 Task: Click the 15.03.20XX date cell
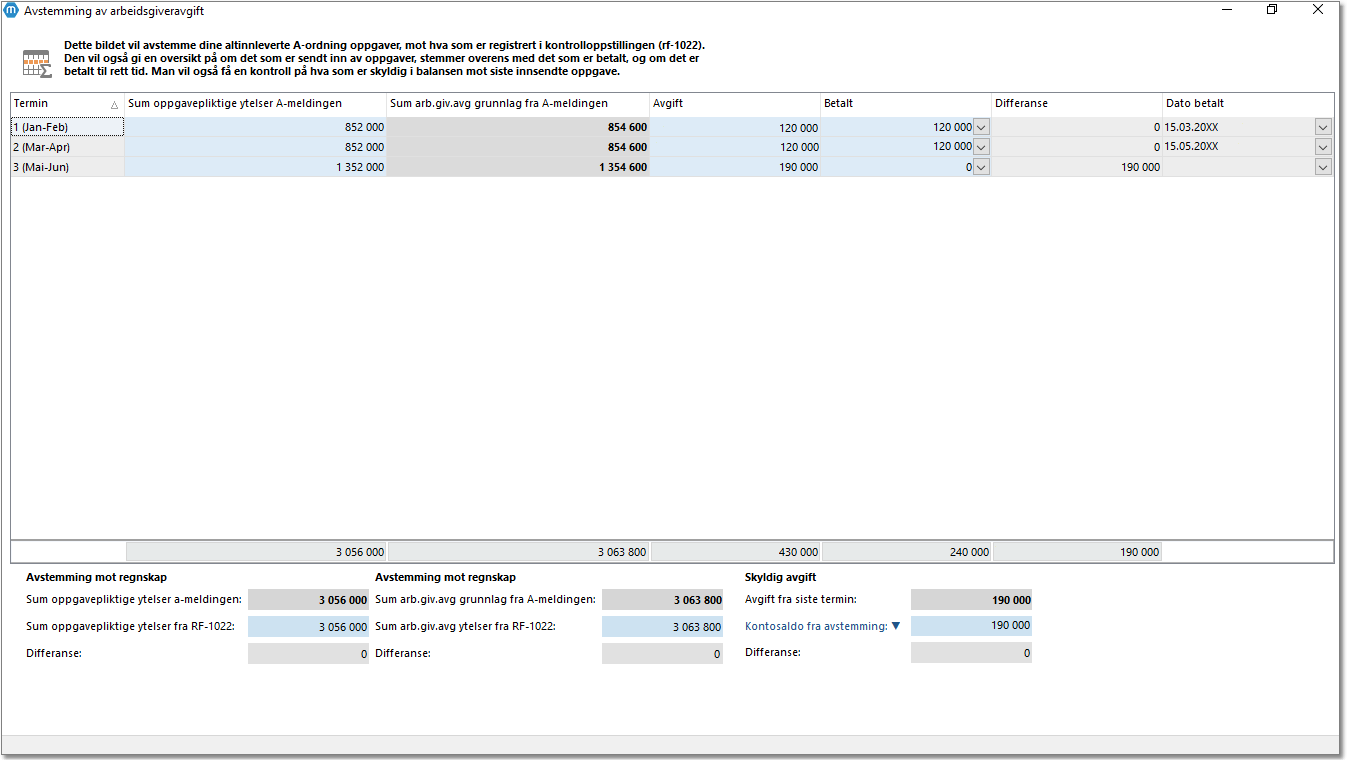[x=1239, y=127]
